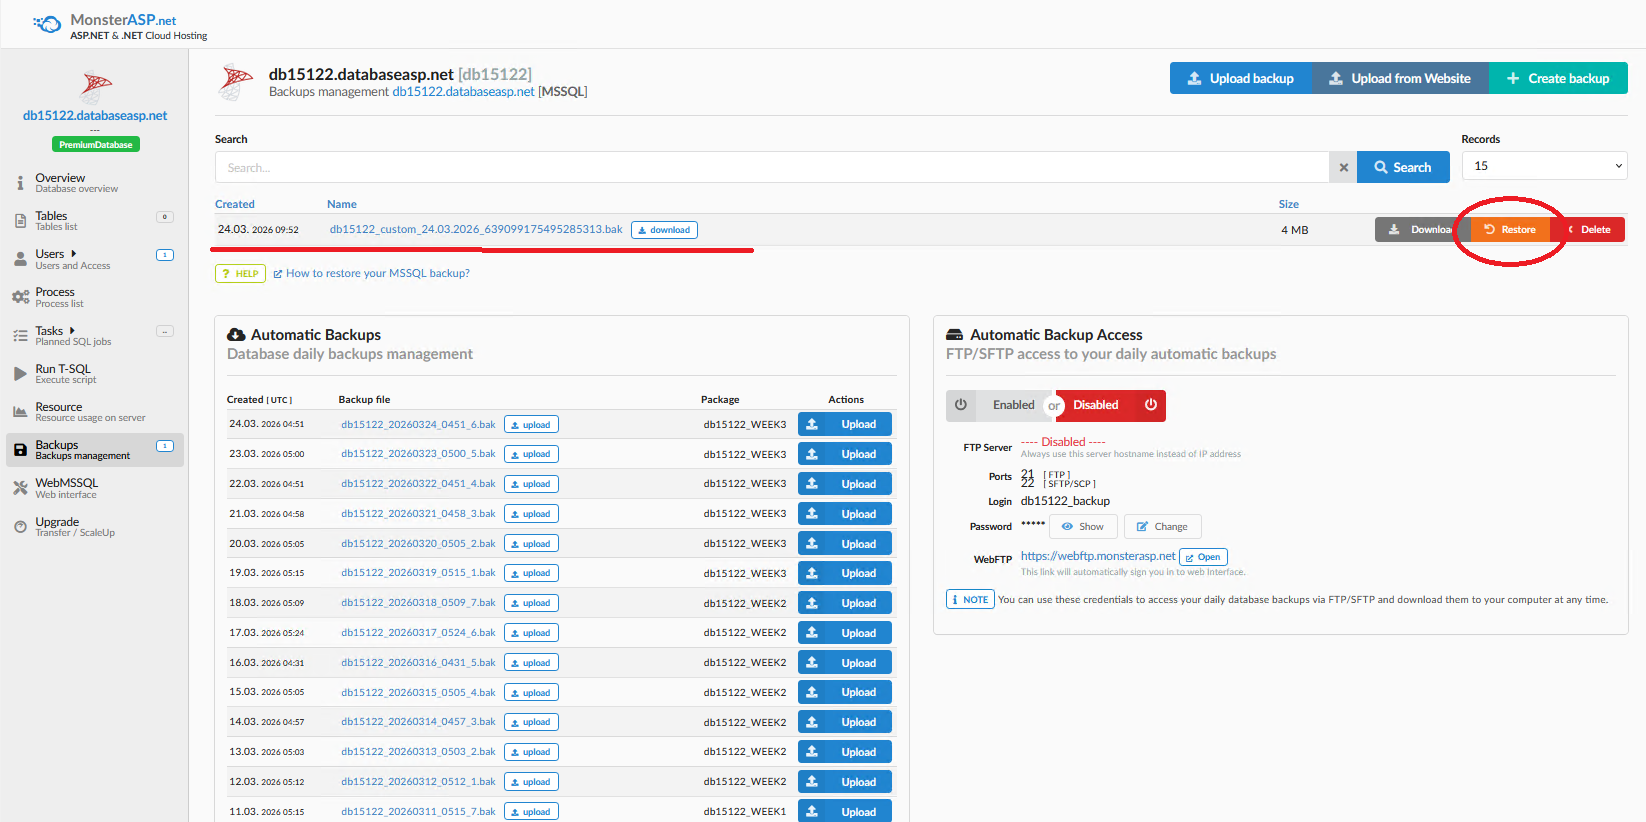Toggle the Disabled backup access switch

point(1110,405)
